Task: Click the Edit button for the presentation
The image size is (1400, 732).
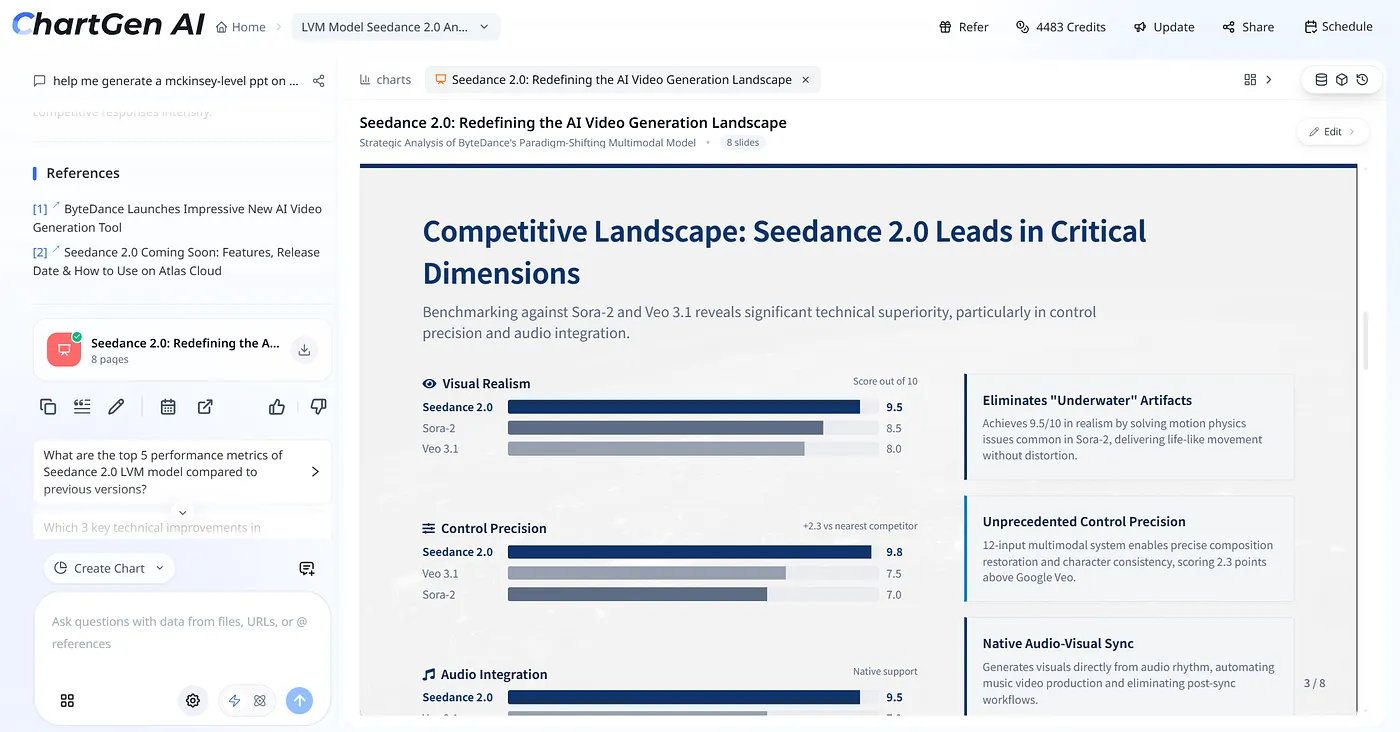Action: coord(1332,132)
